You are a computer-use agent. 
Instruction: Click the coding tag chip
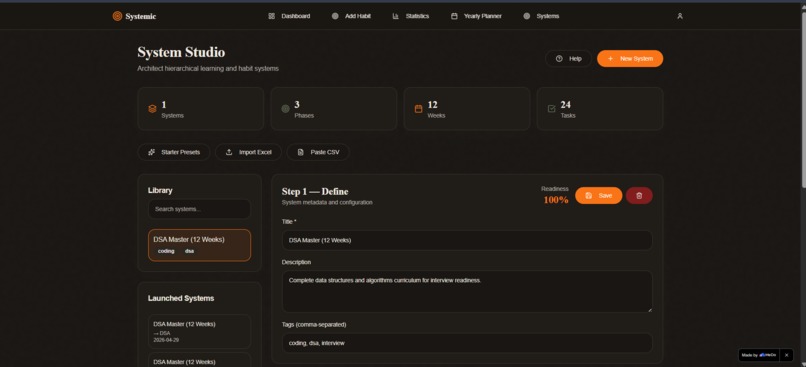tap(166, 251)
